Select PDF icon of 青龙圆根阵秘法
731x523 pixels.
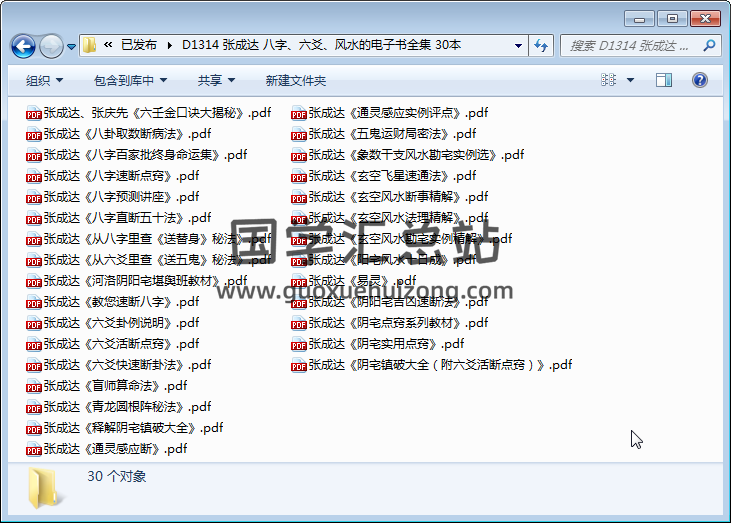coord(34,407)
